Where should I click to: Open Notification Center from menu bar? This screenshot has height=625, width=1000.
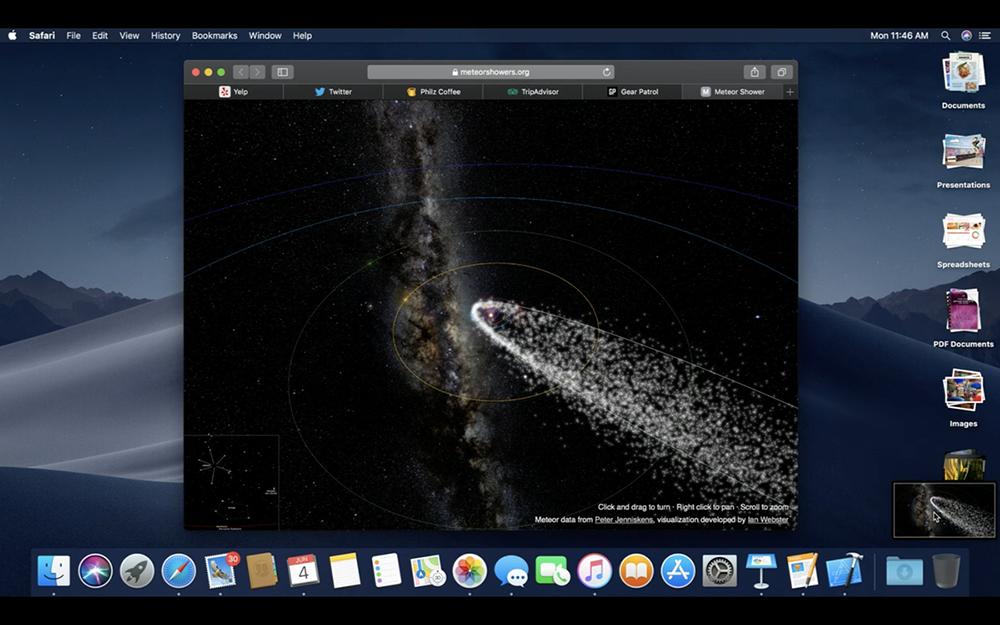[x=985, y=35]
